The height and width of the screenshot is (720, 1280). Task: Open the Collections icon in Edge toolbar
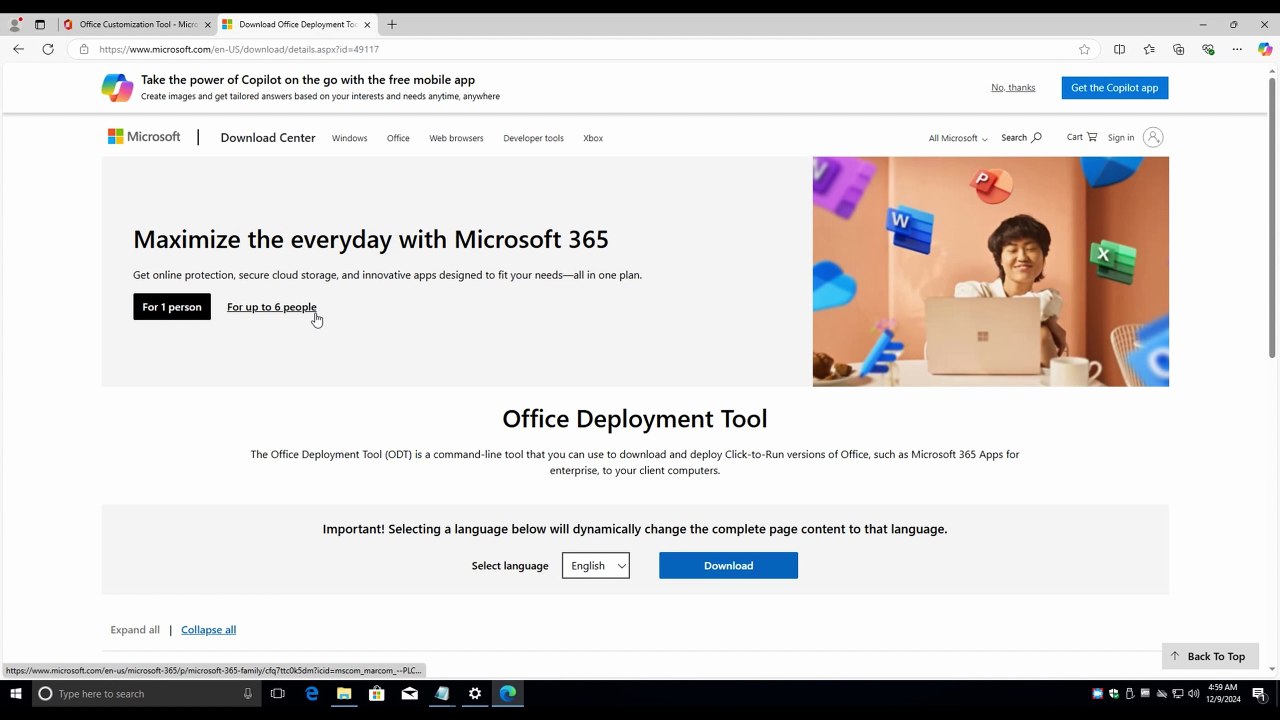[1178, 49]
